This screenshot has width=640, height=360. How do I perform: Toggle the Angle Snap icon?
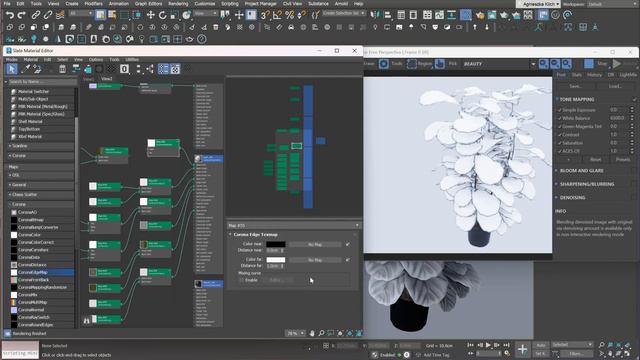(x=277, y=15)
